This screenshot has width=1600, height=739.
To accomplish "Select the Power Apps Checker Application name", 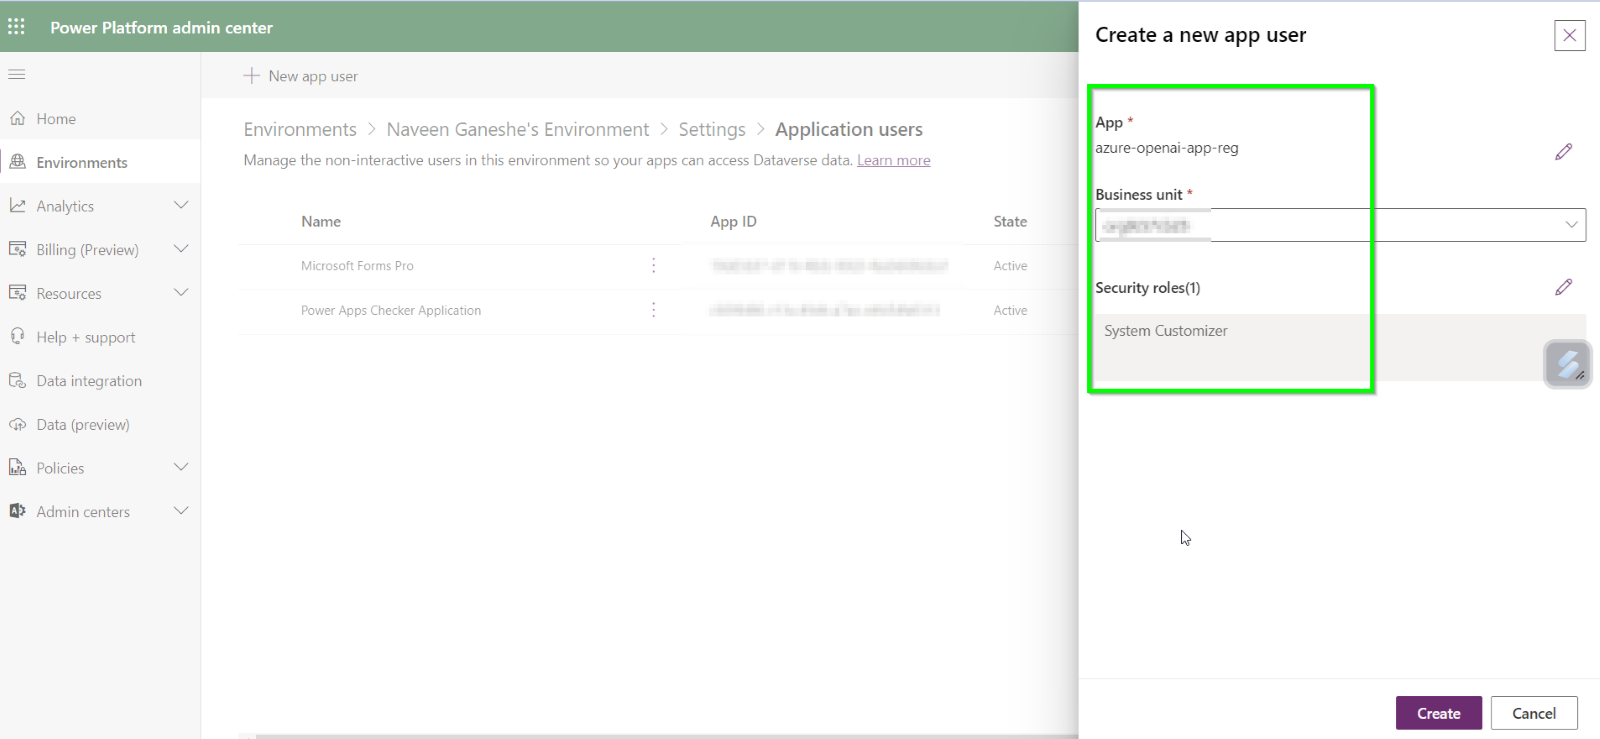I will (x=391, y=311).
